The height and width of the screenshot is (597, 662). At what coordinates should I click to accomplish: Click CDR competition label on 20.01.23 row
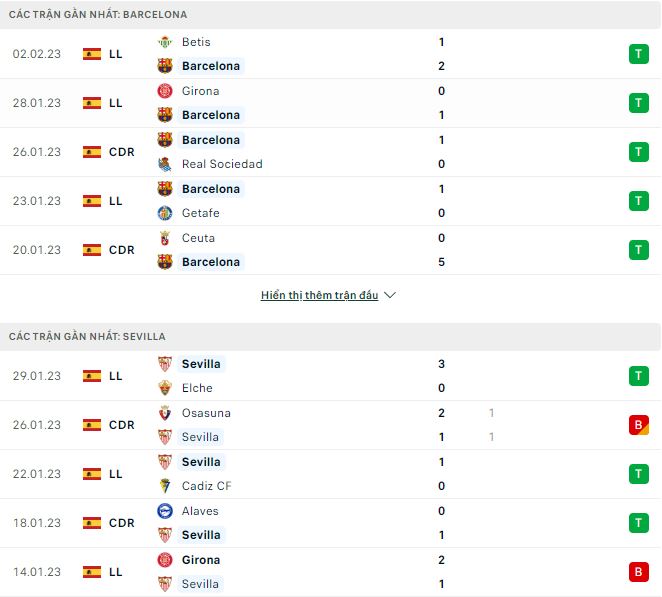(121, 250)
